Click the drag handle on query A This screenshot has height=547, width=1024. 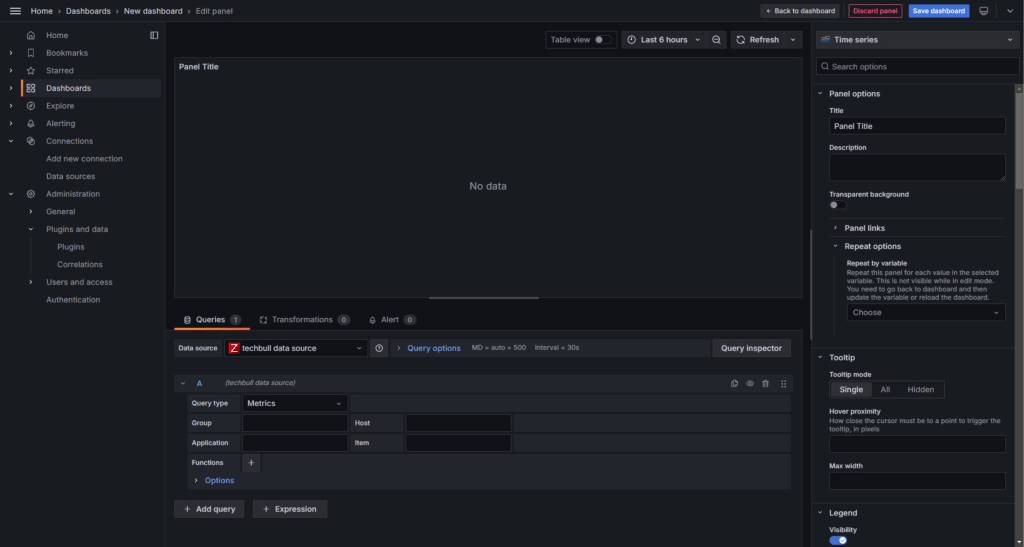[783, 383]
